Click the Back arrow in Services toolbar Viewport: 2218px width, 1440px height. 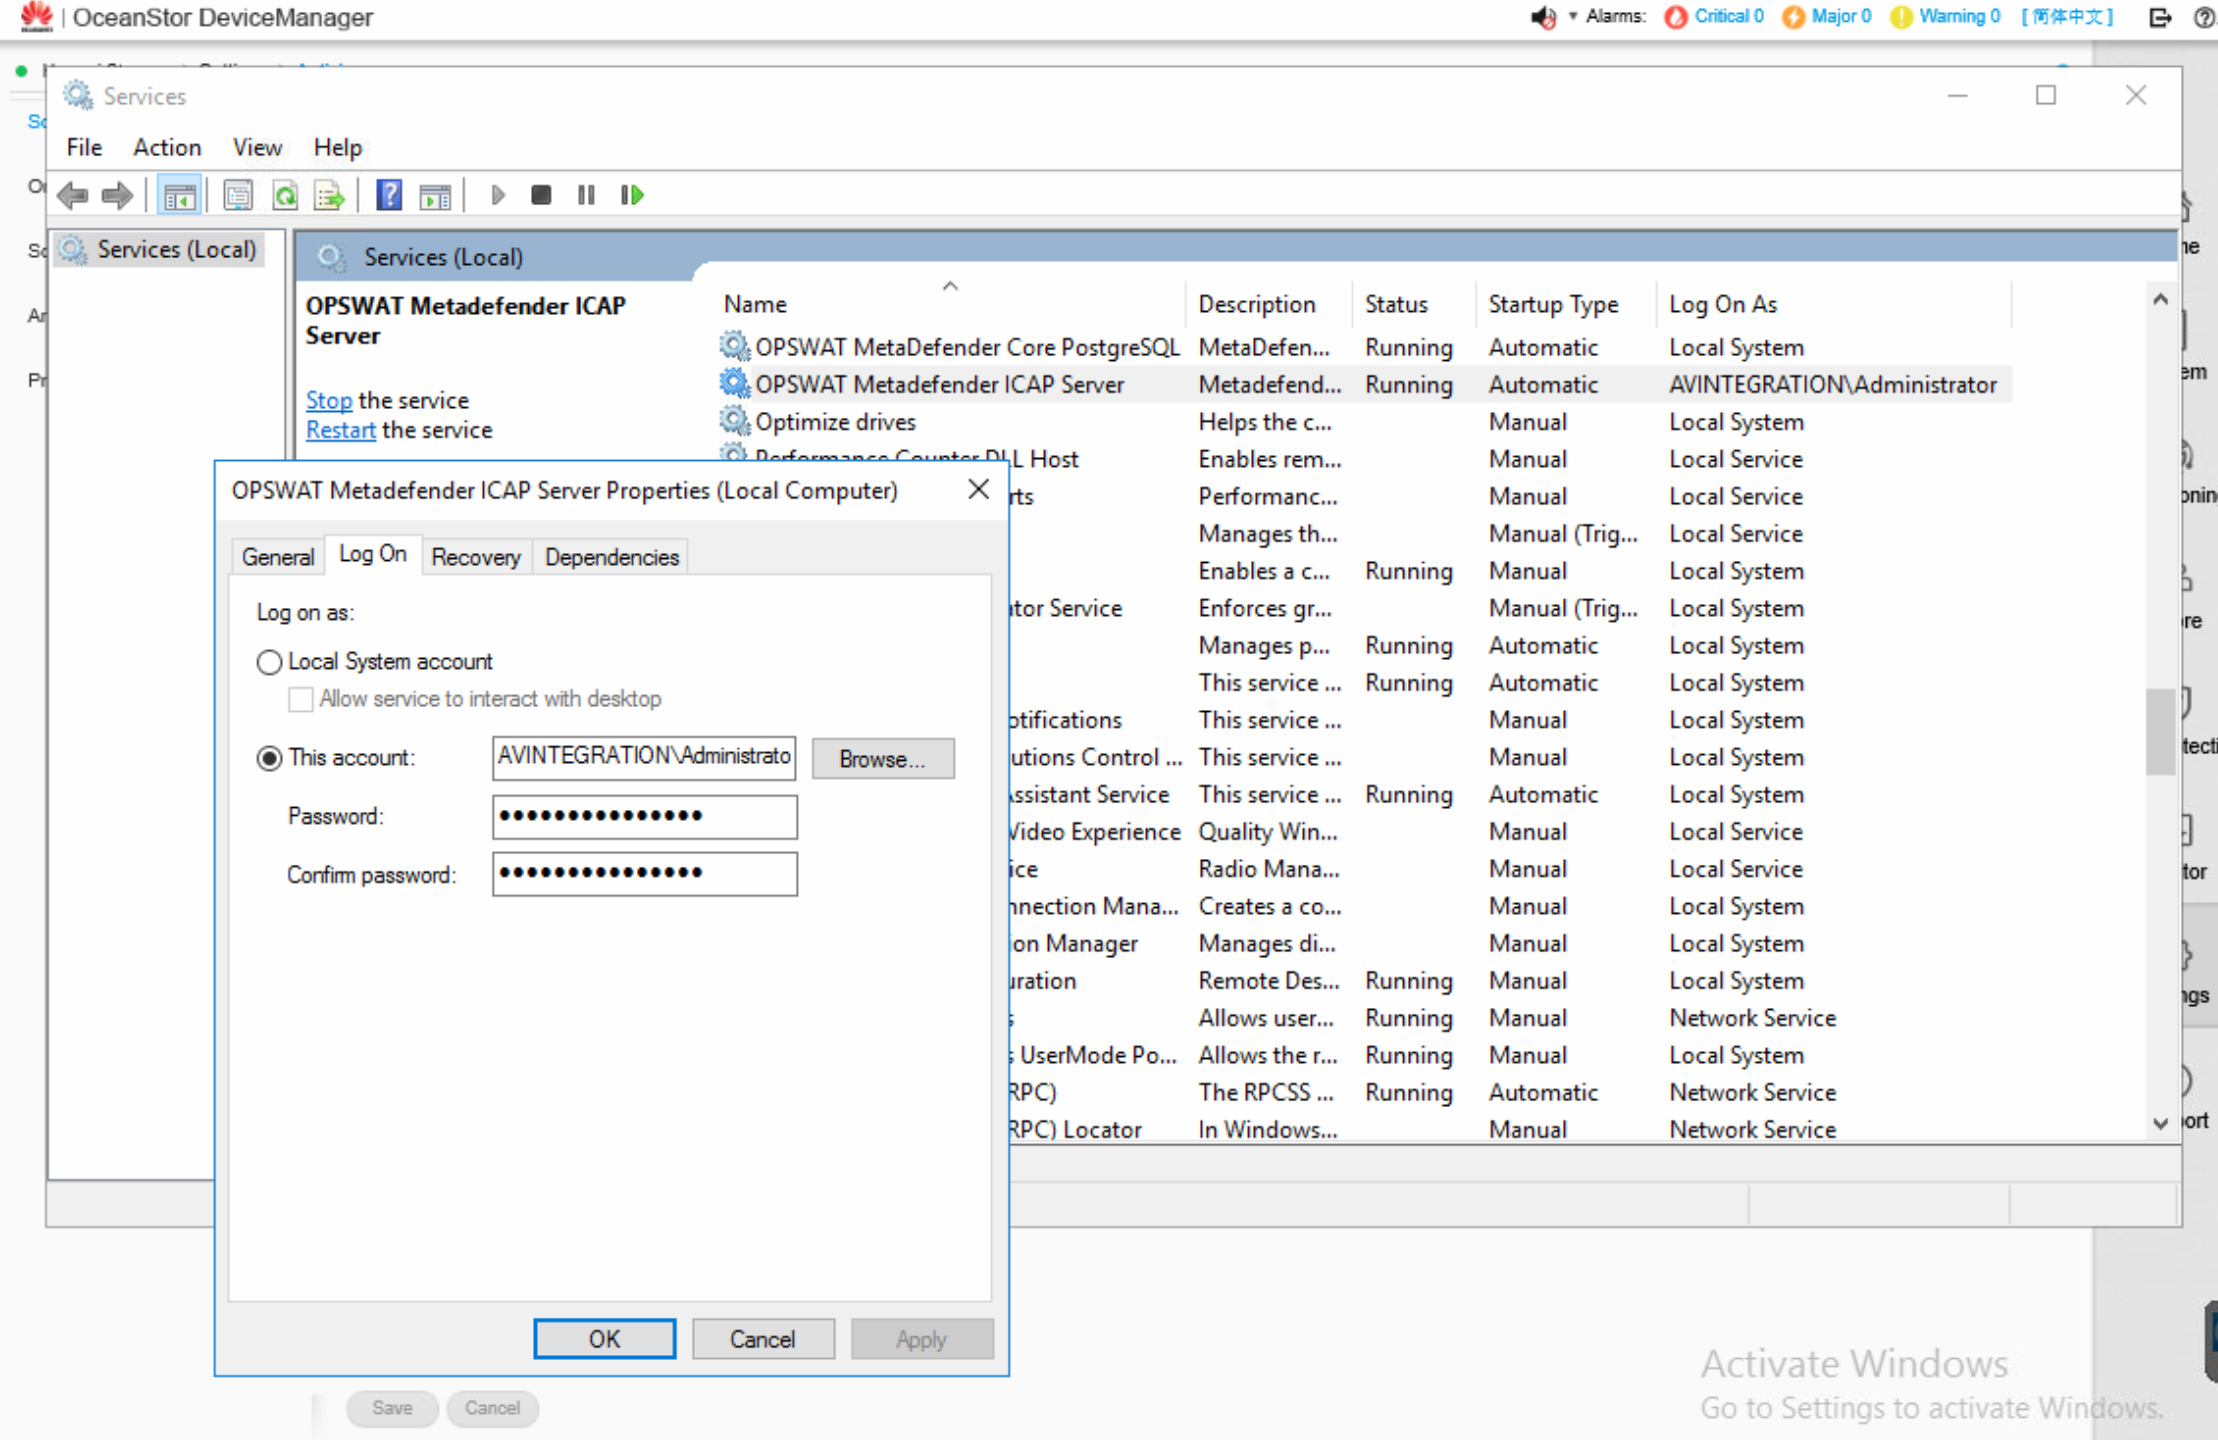tap(73, 195)
